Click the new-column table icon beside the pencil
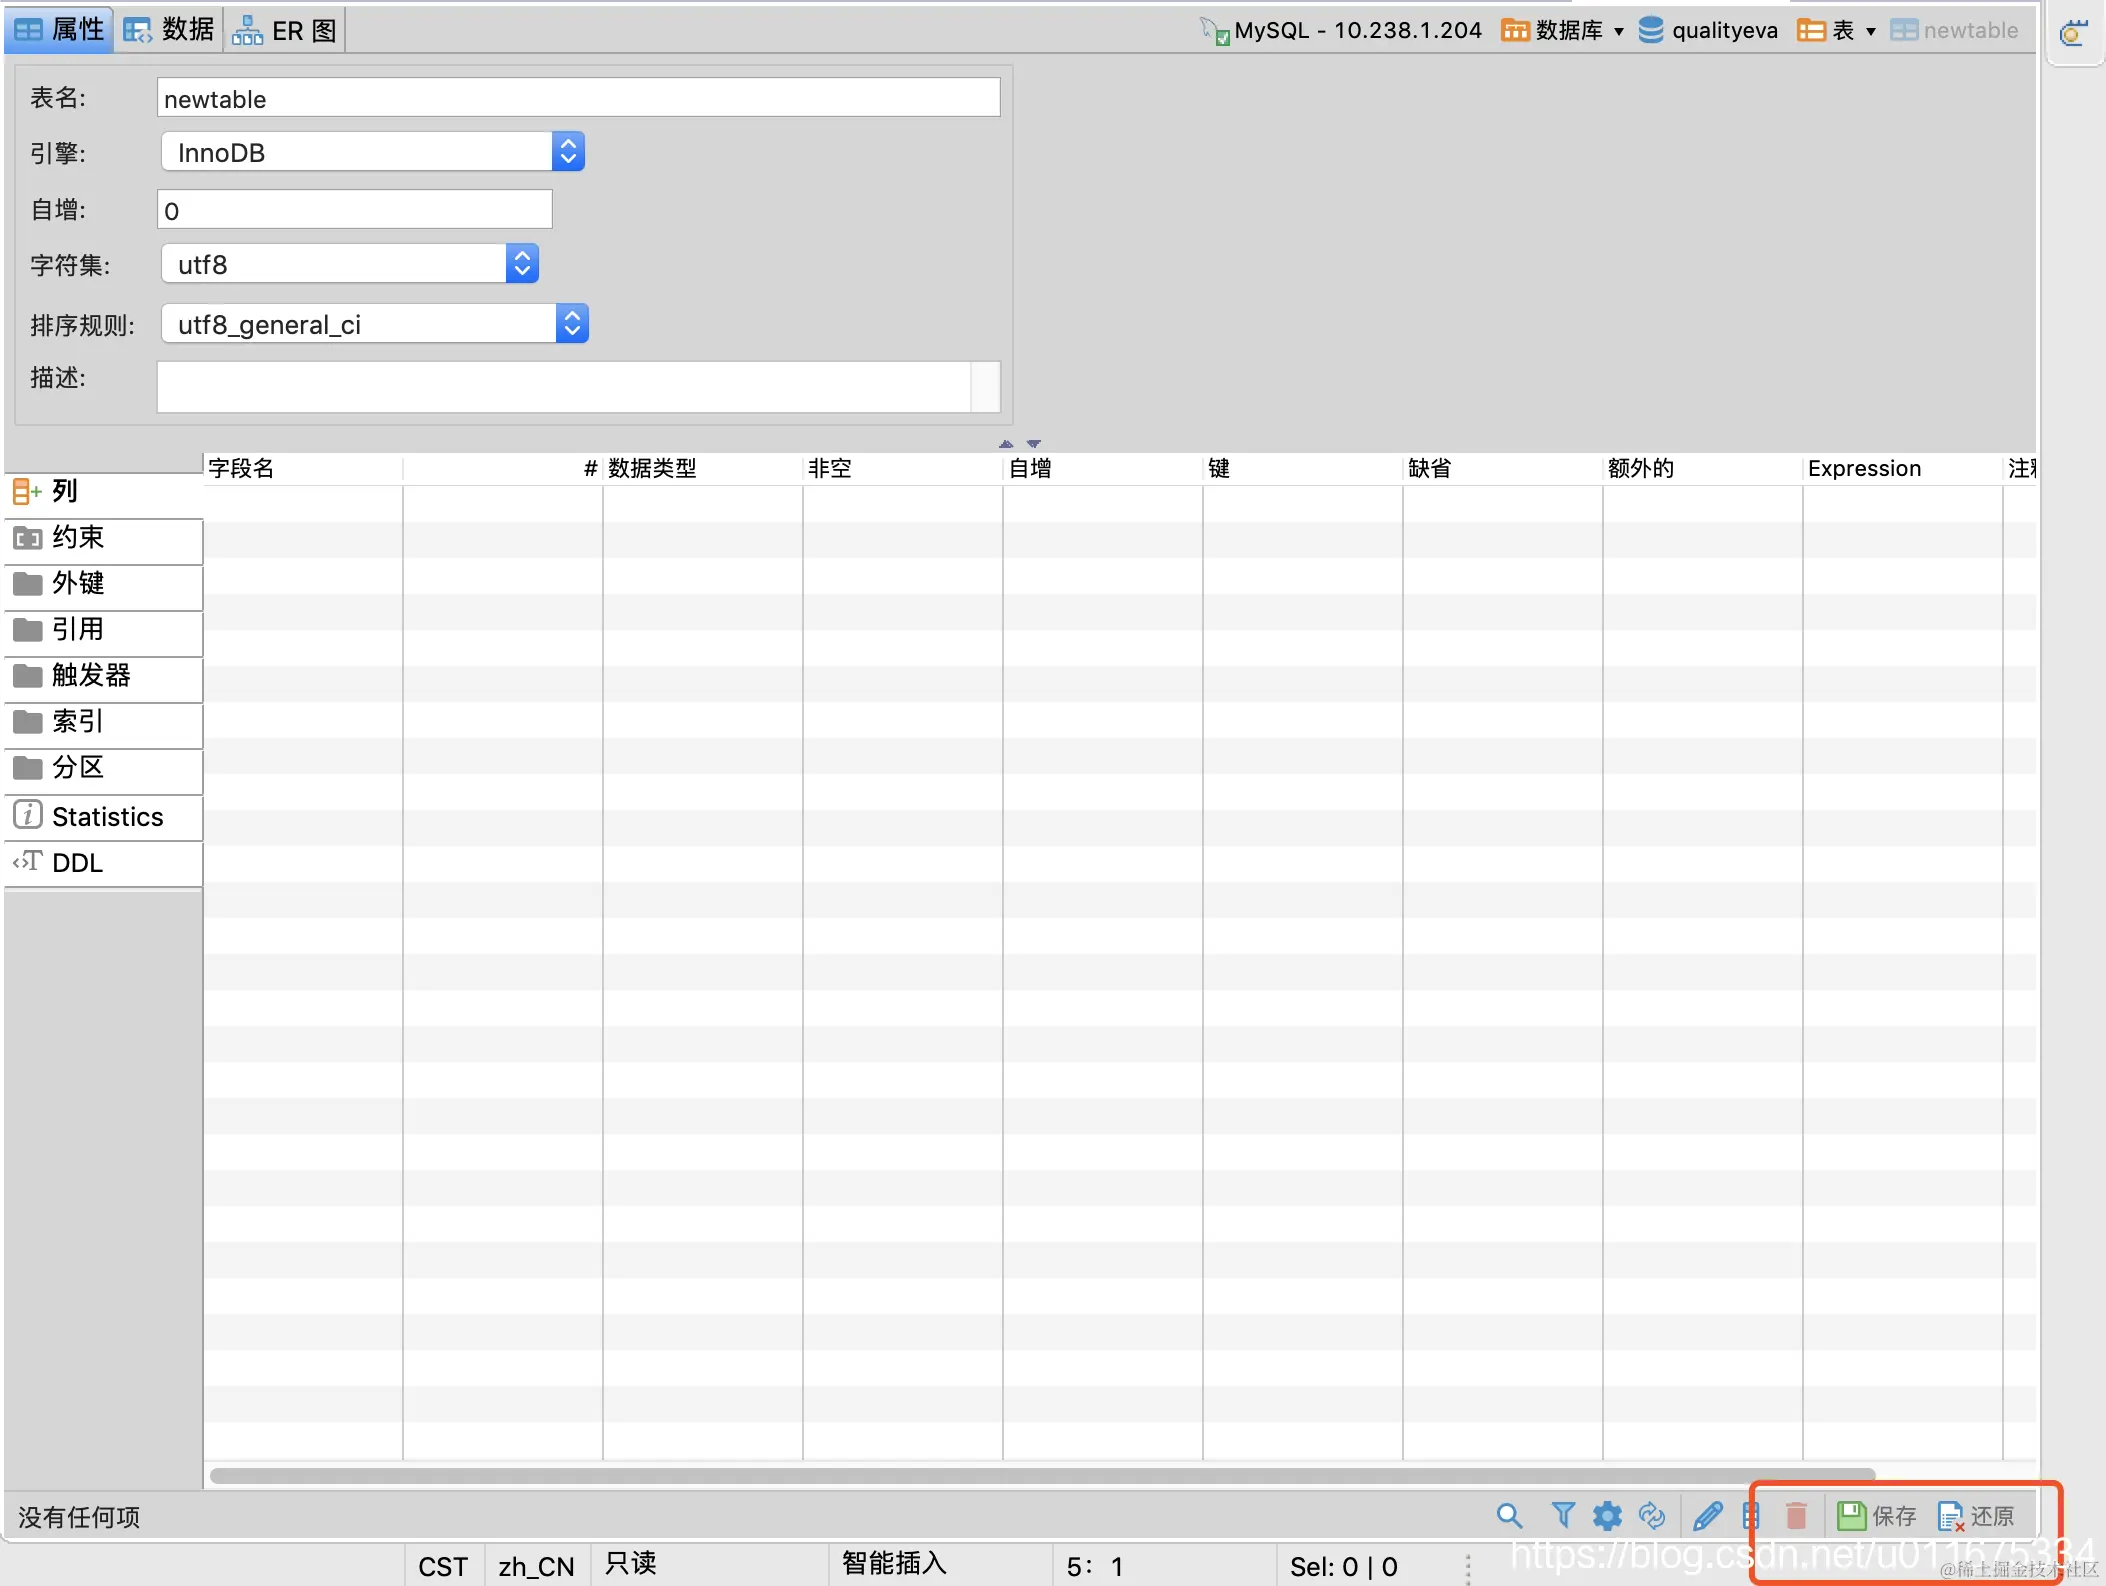Viewport: 2106px width, 1586px height. [1751, 1516]
